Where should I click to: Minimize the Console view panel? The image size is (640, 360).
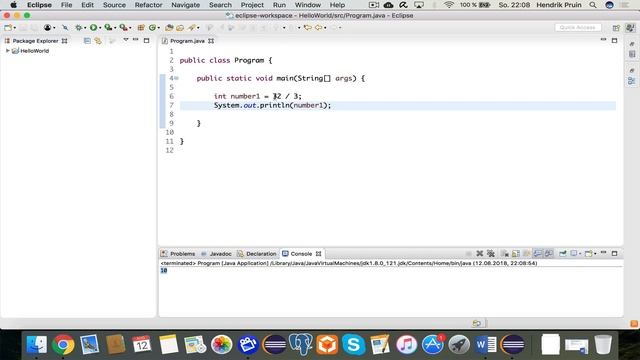tap(603, 253)
